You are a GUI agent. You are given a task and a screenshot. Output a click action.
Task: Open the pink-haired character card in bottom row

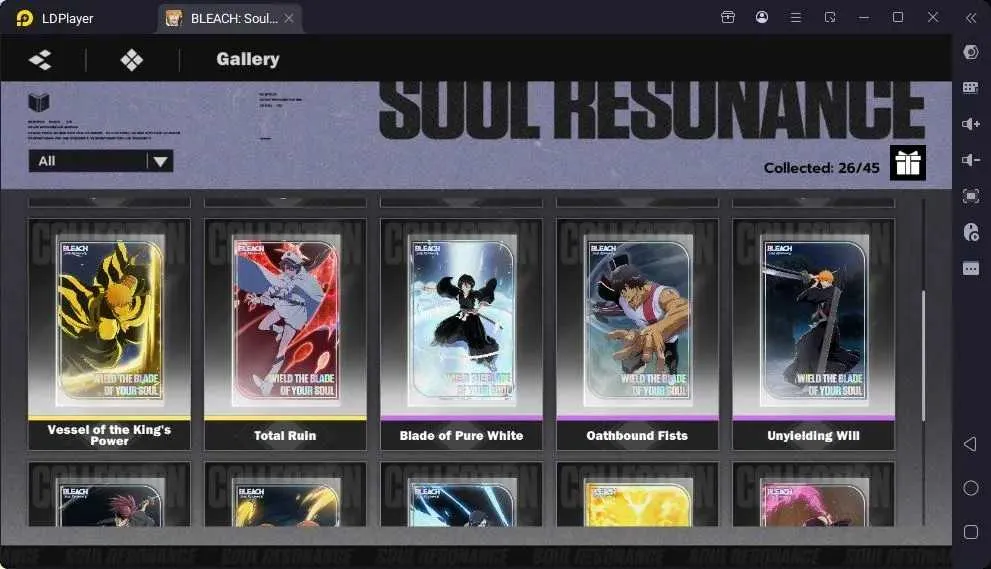click(x=813, y=494)
